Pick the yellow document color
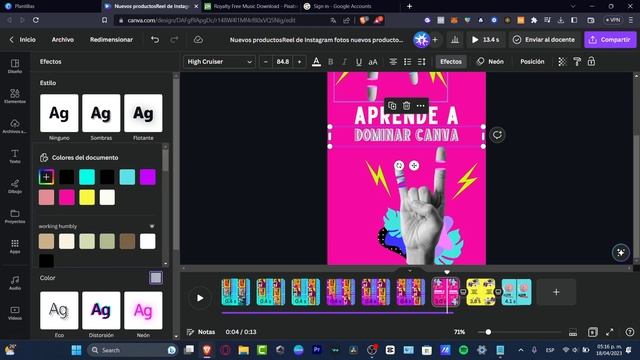 (87, 197)
